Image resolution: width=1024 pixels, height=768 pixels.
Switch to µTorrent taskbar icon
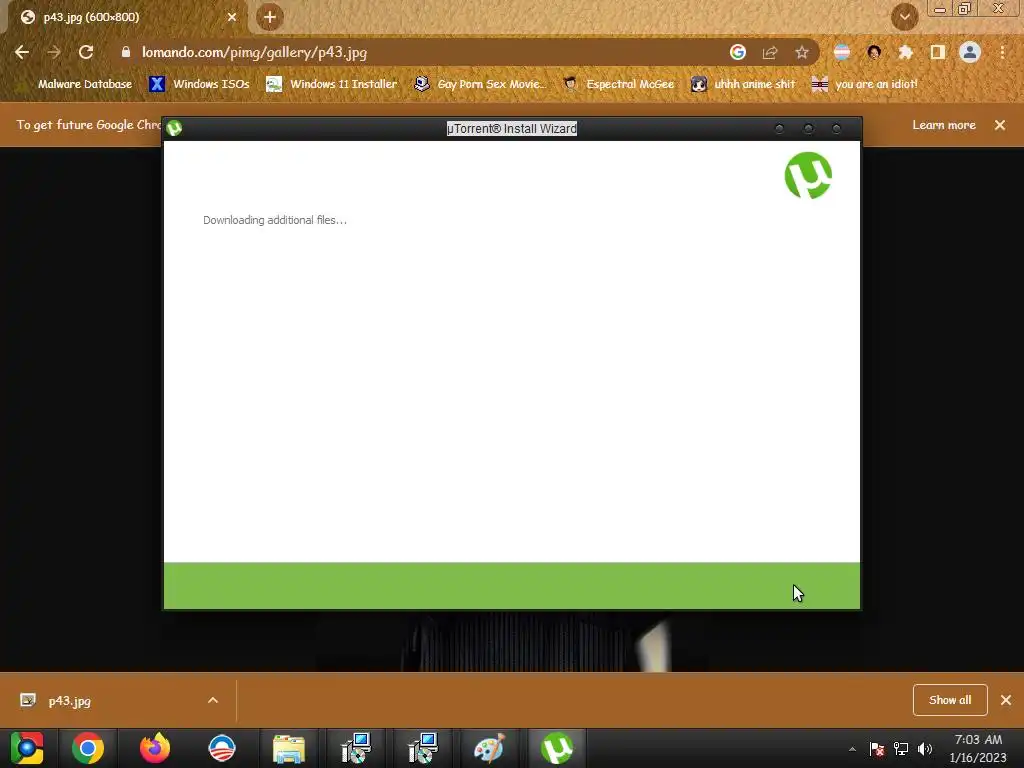[557, 748]
